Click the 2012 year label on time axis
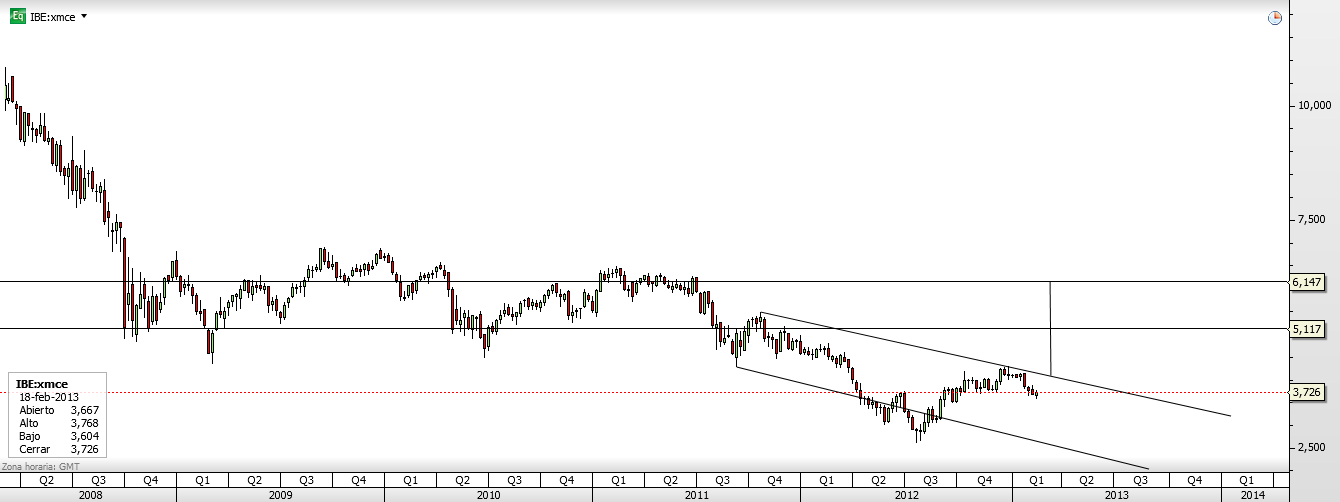1340x502 pixels. (906, 495)
